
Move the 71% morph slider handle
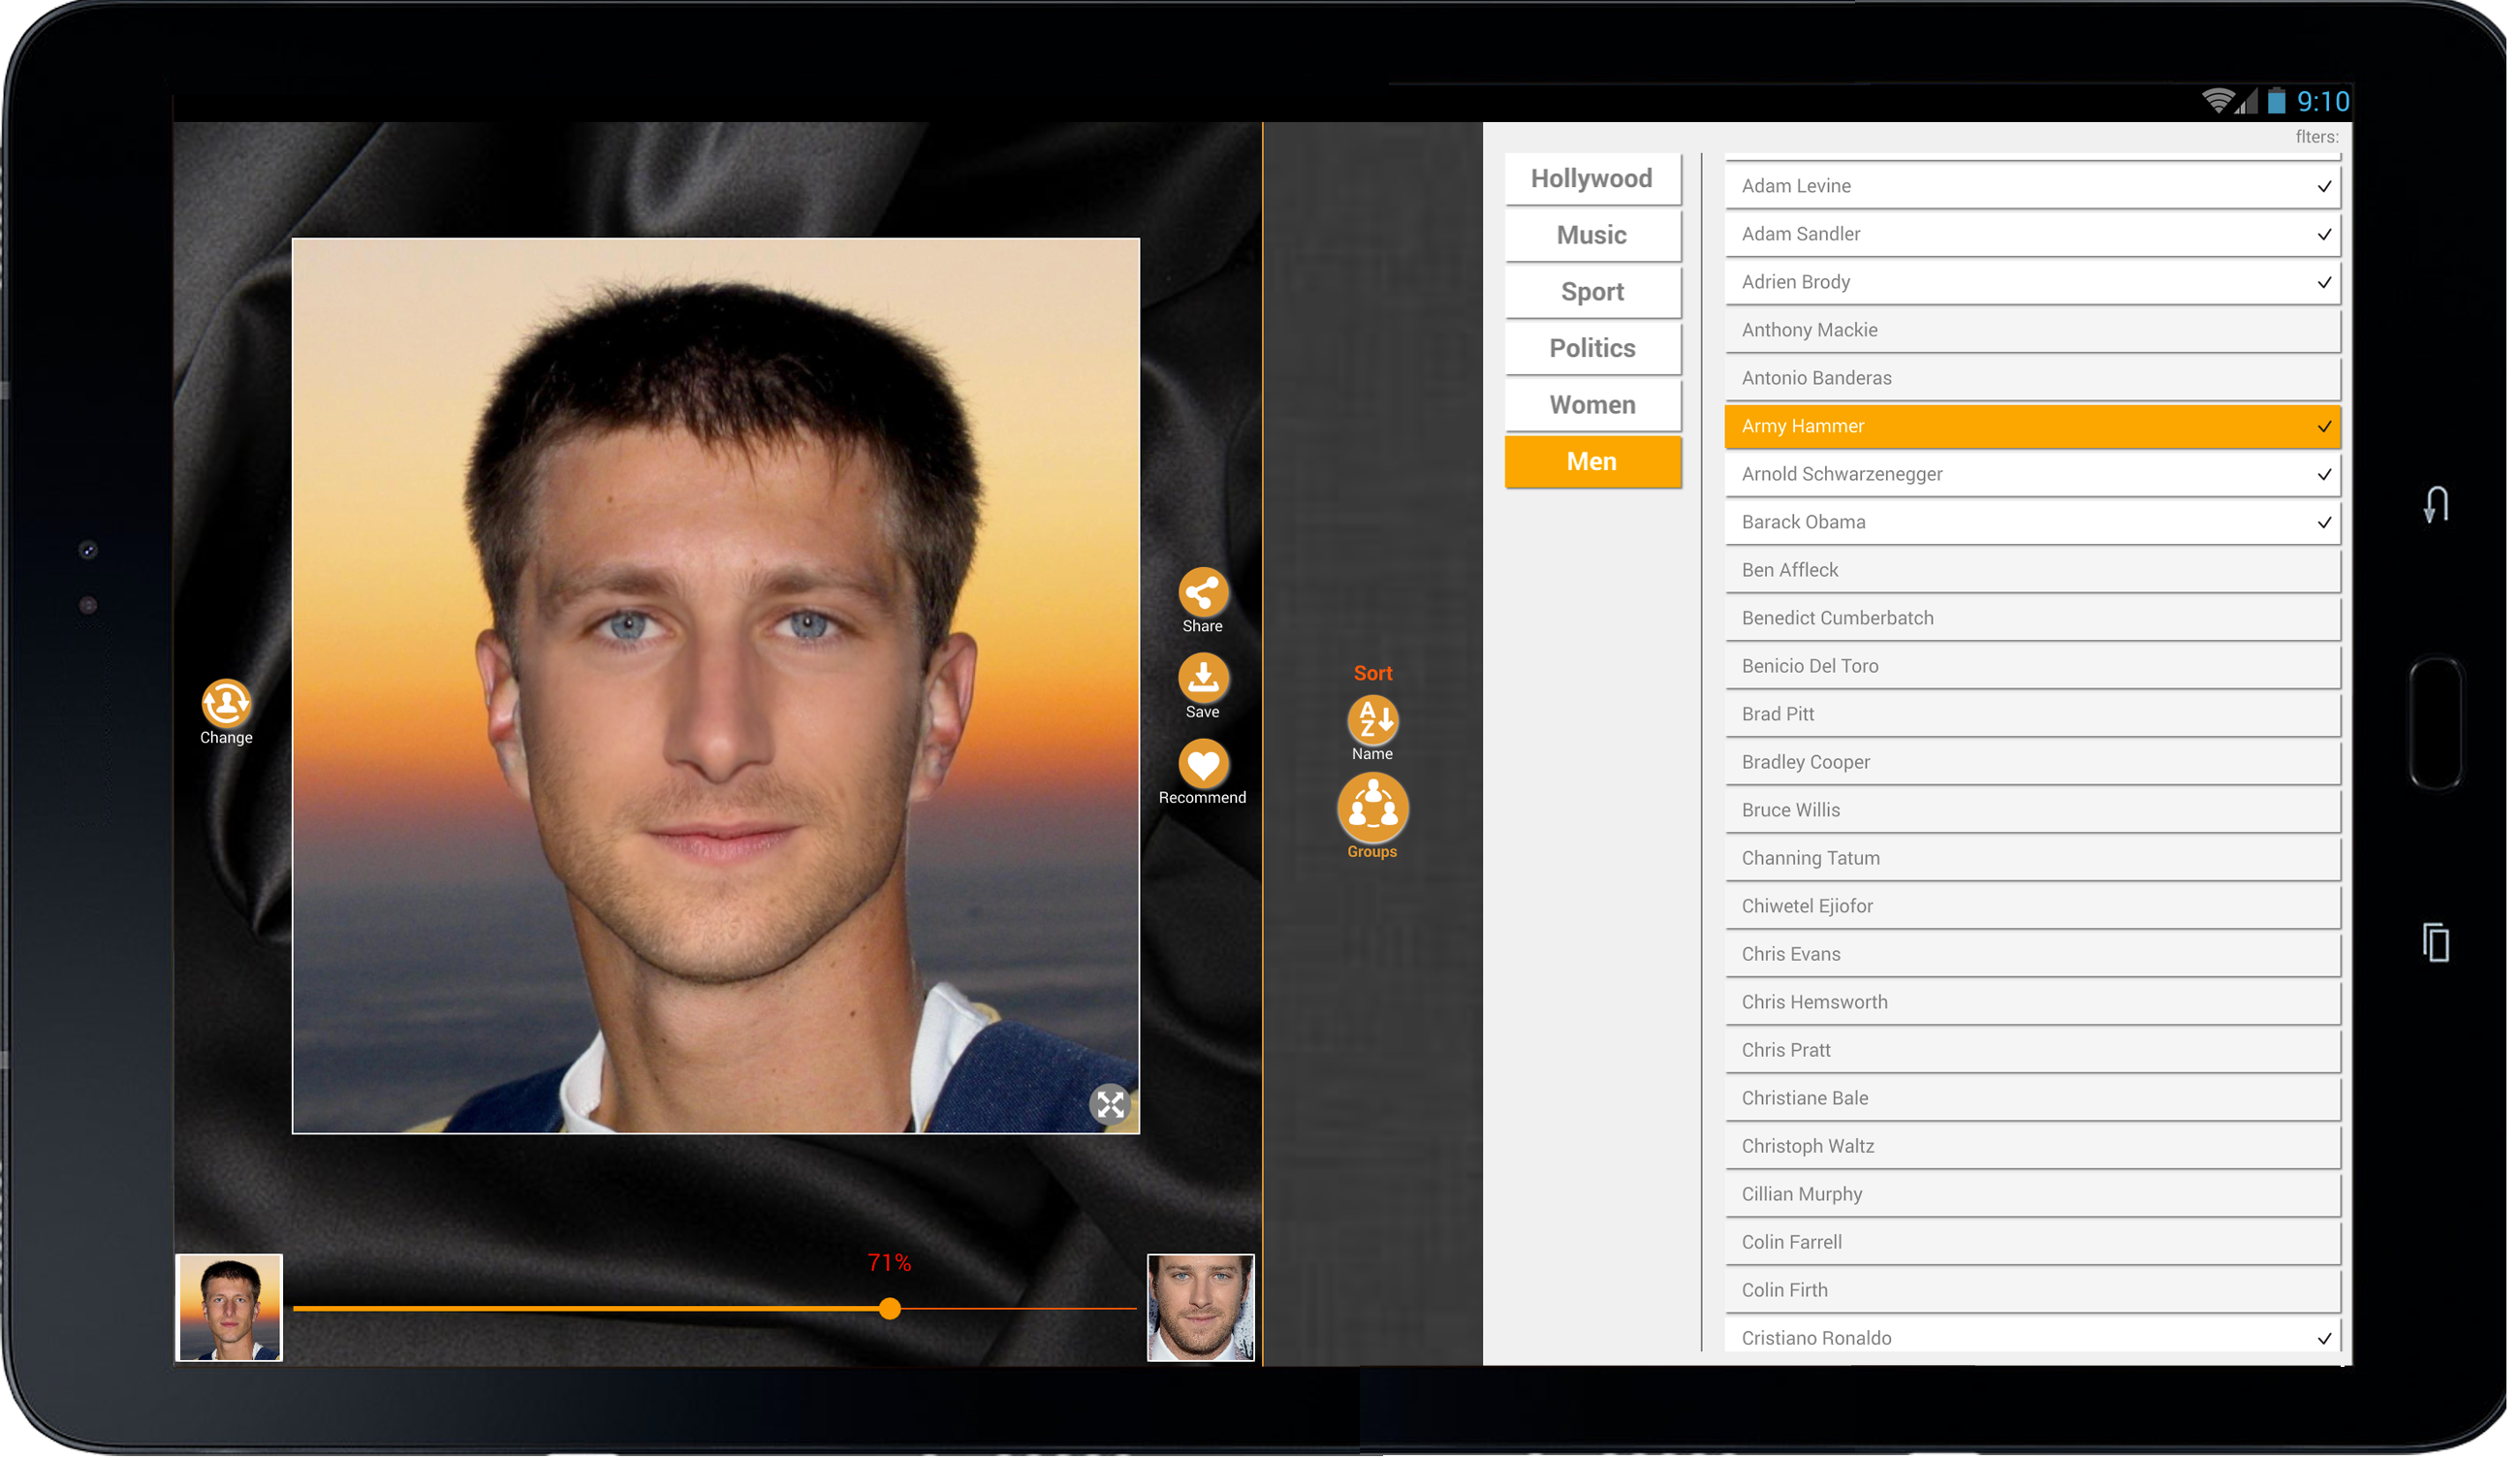coord(890,1308)
